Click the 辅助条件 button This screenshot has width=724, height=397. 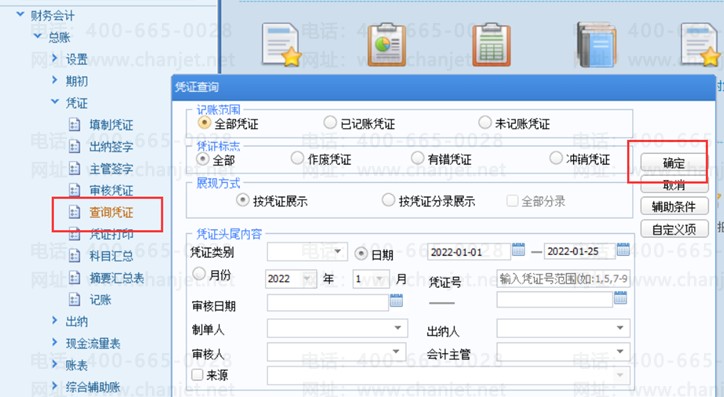click(x=674, y=207)
